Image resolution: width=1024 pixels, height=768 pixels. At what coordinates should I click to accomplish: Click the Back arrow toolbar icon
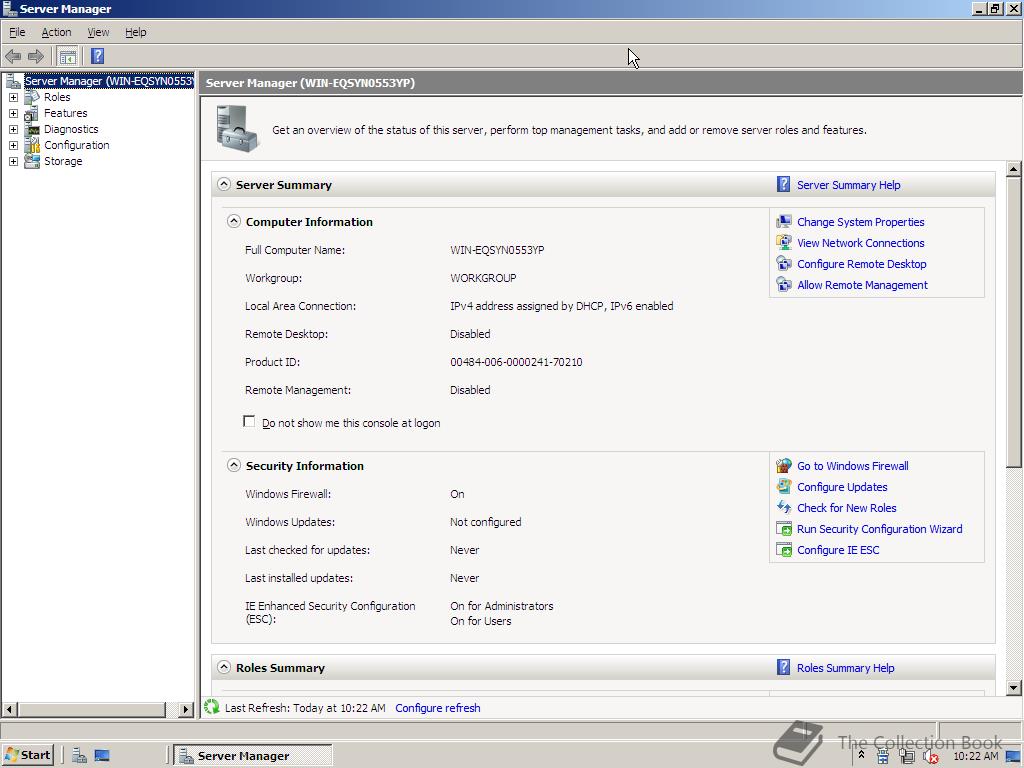[13, 56]
